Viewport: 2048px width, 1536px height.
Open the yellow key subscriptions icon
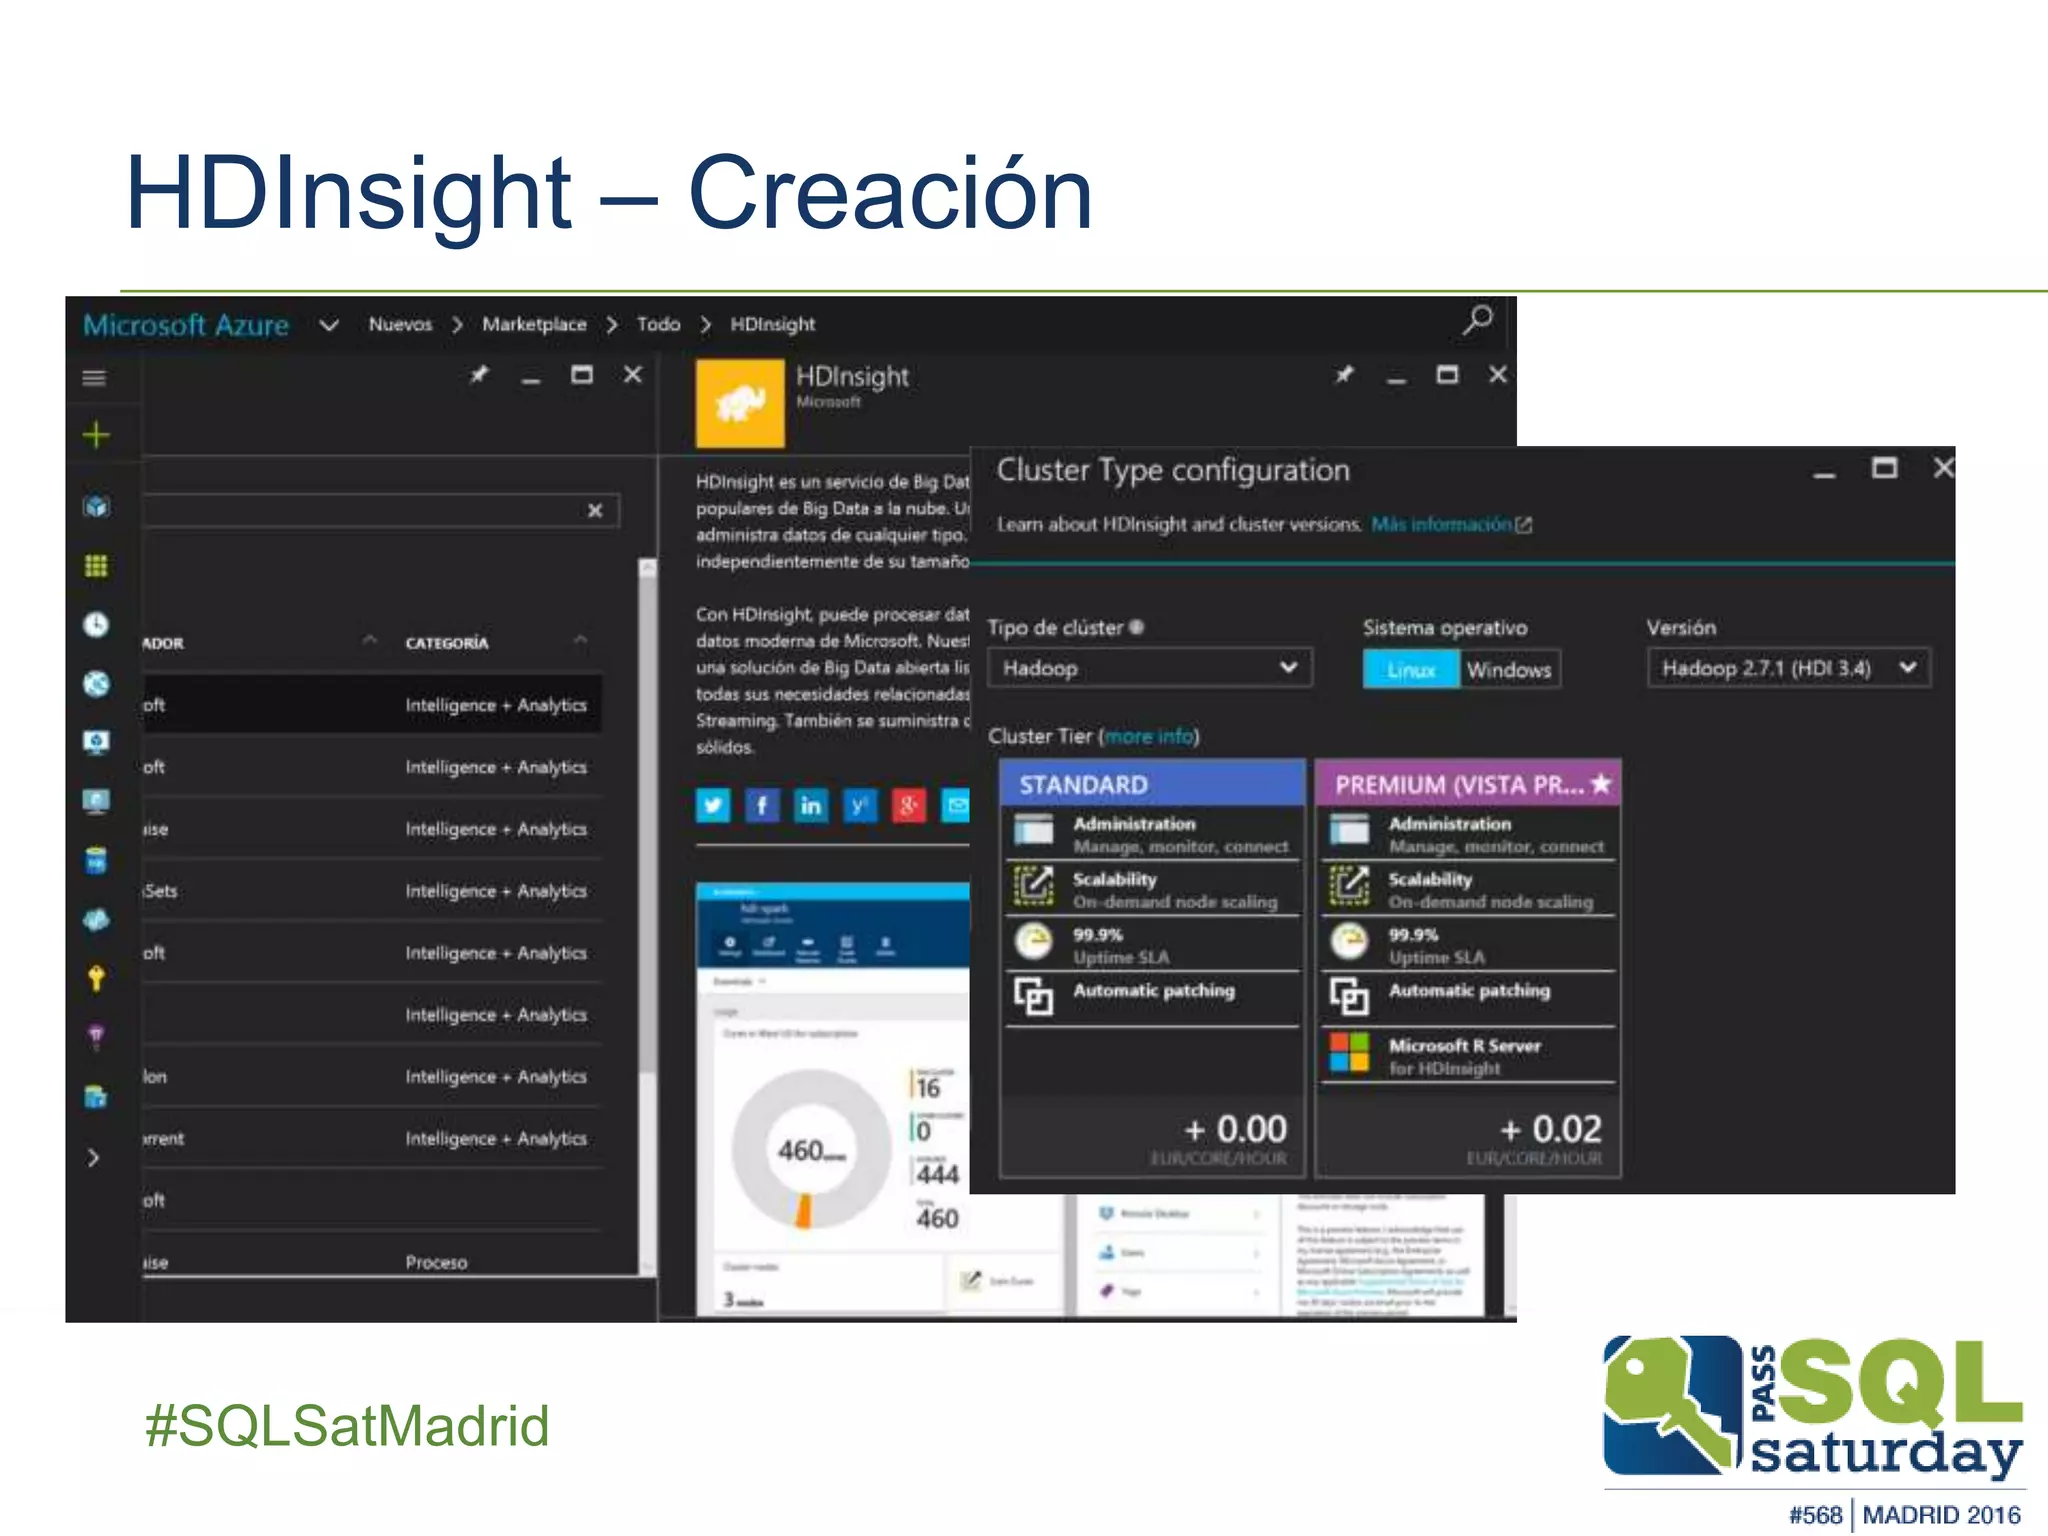pyautogui.click(x=96, y=978)
